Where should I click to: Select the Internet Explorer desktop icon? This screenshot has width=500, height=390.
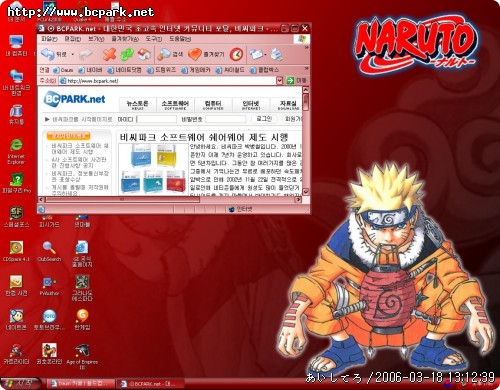click(16, 151)
